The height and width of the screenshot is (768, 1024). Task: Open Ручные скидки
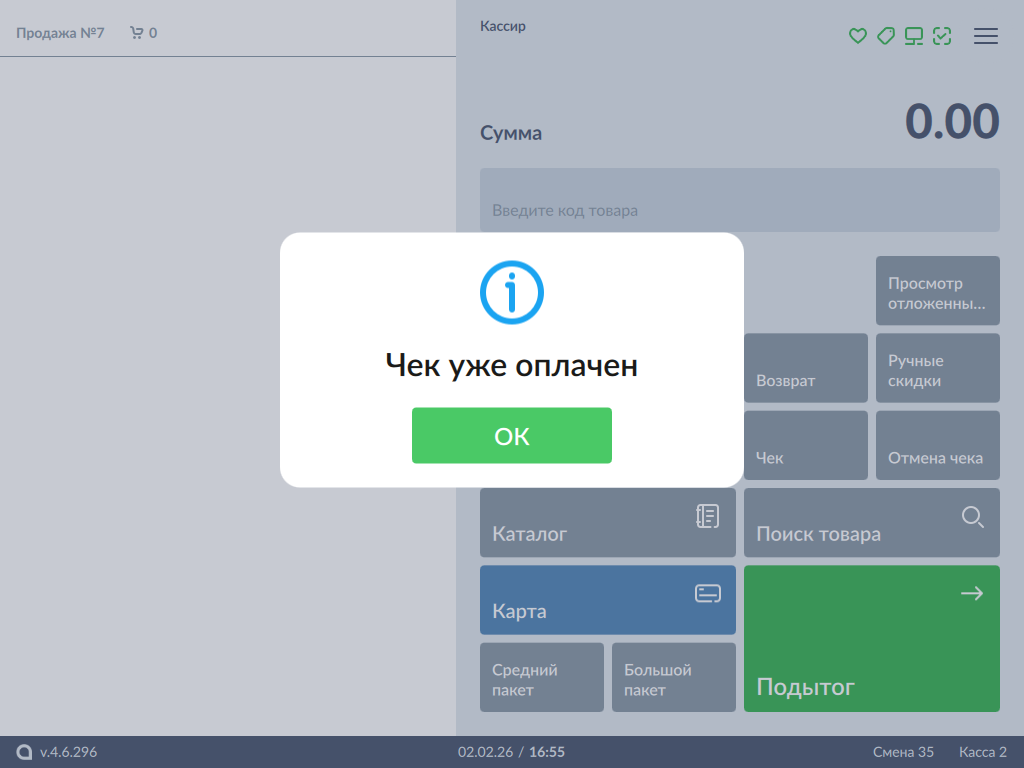[x=937, y=368]
